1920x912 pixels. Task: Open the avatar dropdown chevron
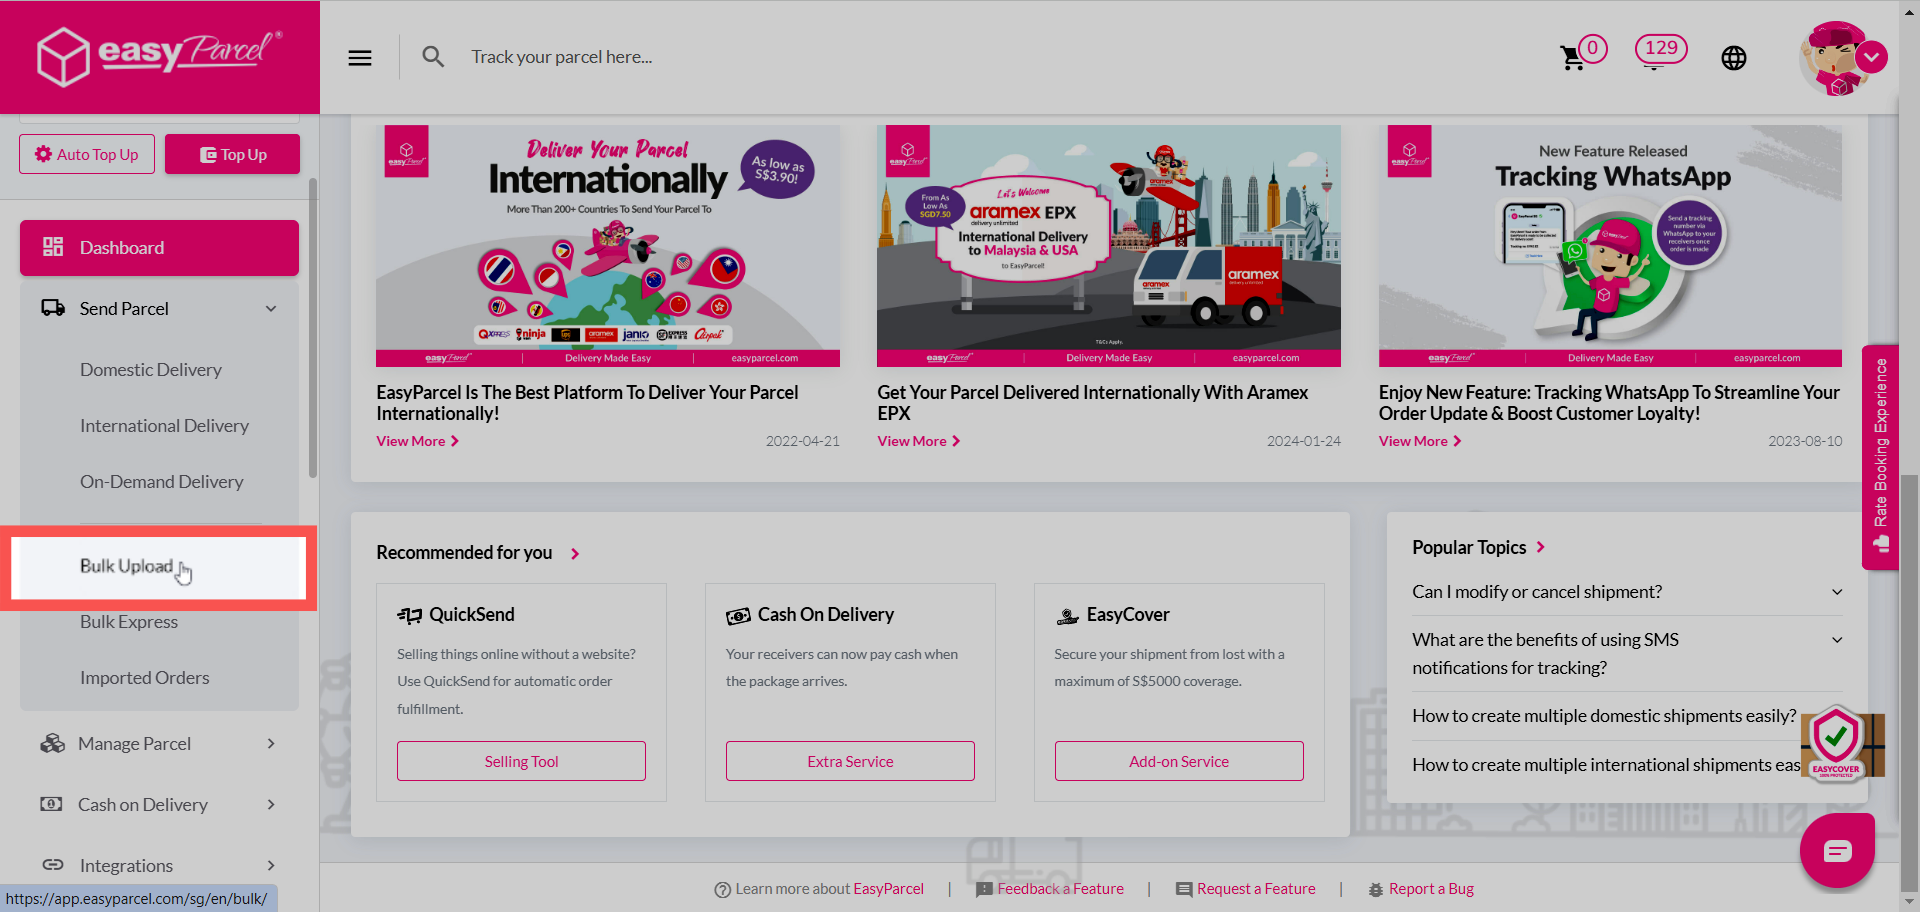coord(1871,57)
